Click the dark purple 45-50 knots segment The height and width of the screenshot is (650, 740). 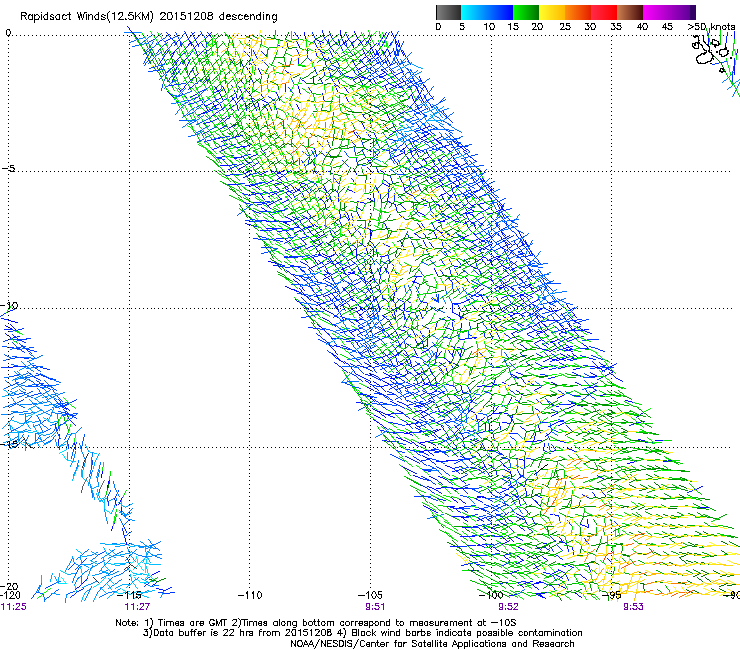pos(682,12)
